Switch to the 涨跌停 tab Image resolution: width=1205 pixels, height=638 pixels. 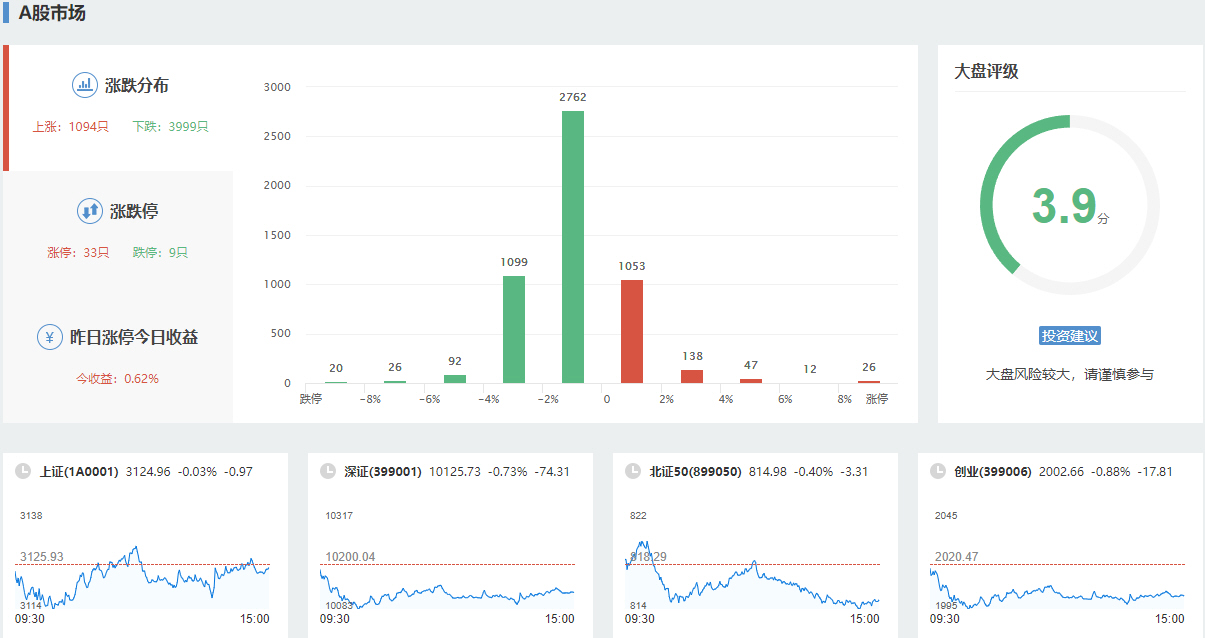pyautogui.click(x=134, y=212)
